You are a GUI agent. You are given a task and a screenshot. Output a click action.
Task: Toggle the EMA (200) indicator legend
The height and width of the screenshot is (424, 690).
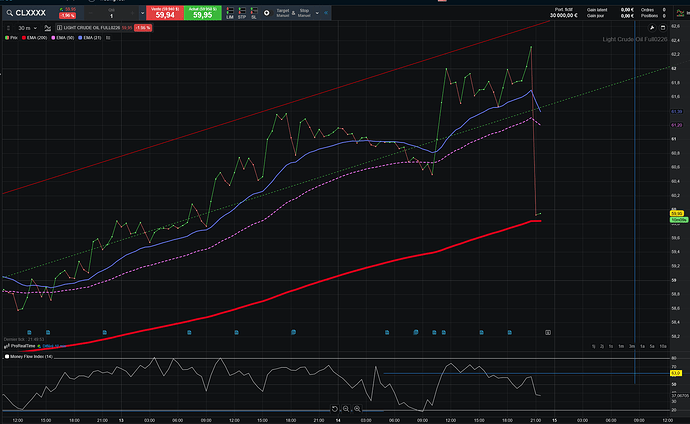click(x=35, y=37)
